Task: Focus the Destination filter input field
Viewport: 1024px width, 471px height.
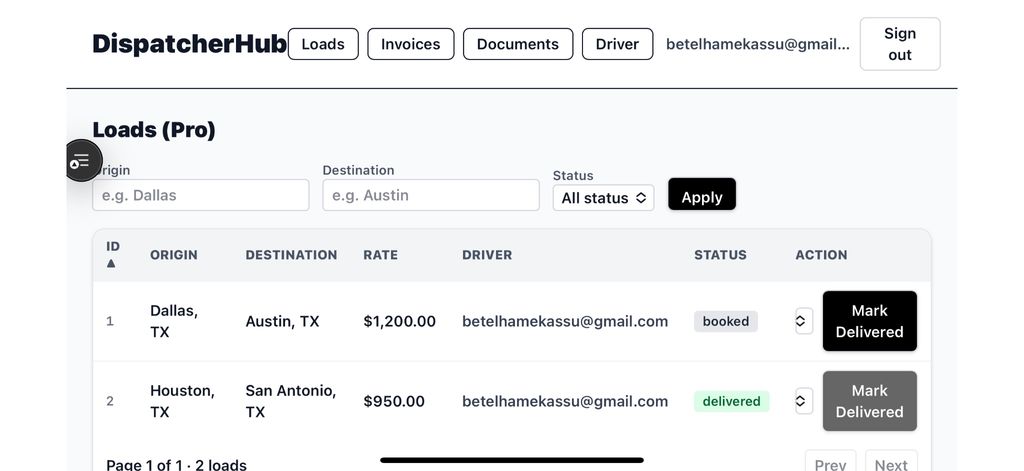Action: point(430,195)
